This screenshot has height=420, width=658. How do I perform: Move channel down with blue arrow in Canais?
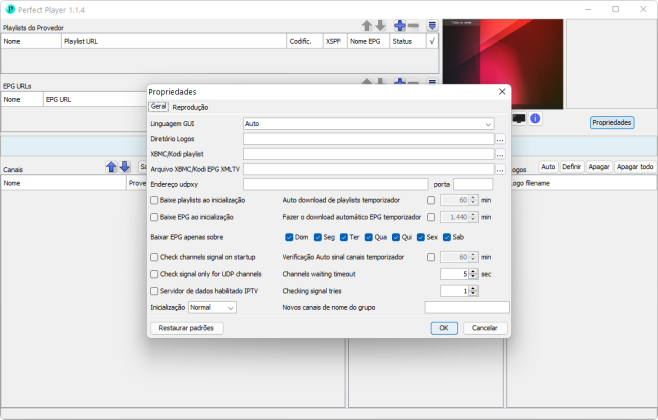pyautogui.click(x=125, y=167)
